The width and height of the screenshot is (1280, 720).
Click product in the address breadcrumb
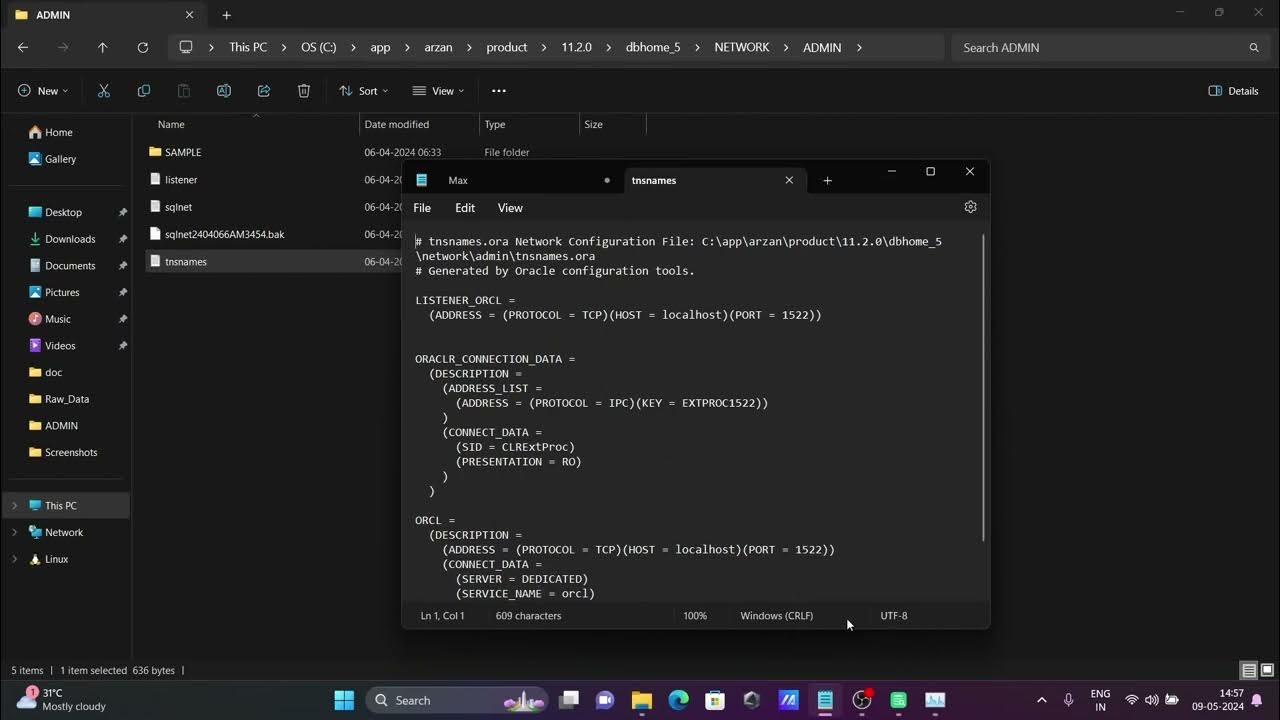(507, 47)
